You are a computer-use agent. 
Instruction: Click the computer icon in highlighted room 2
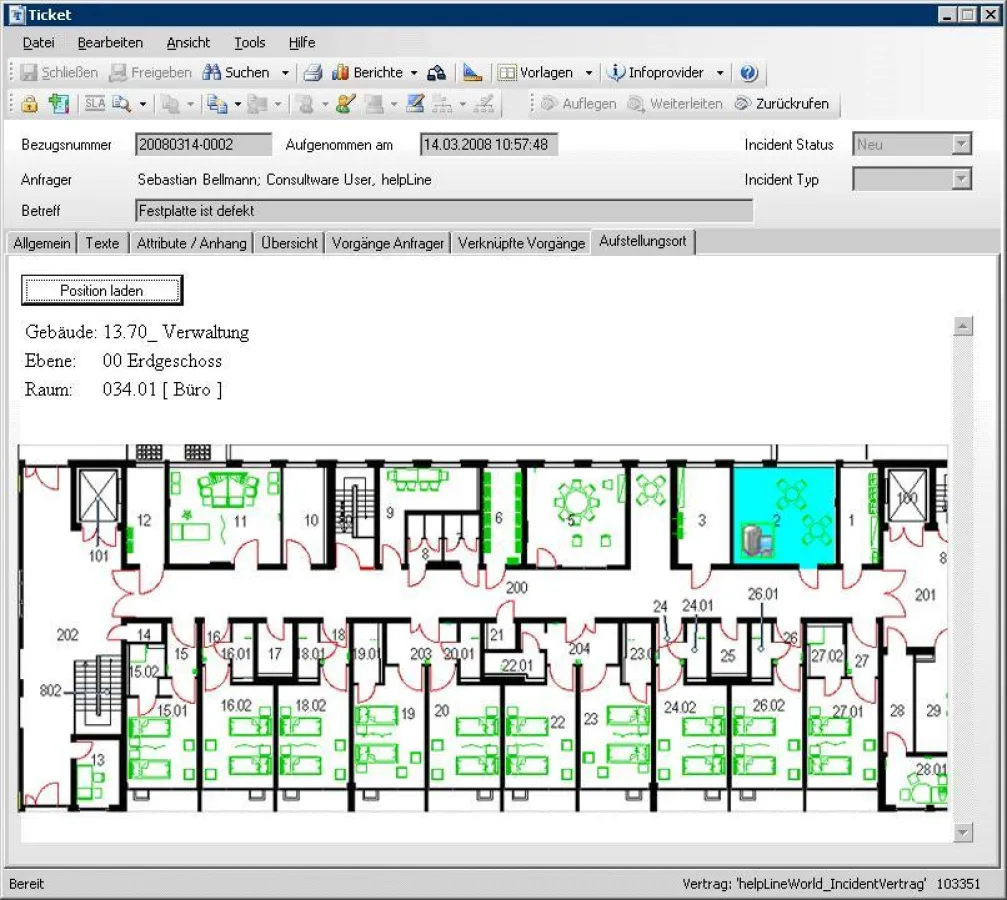point(754,540)
